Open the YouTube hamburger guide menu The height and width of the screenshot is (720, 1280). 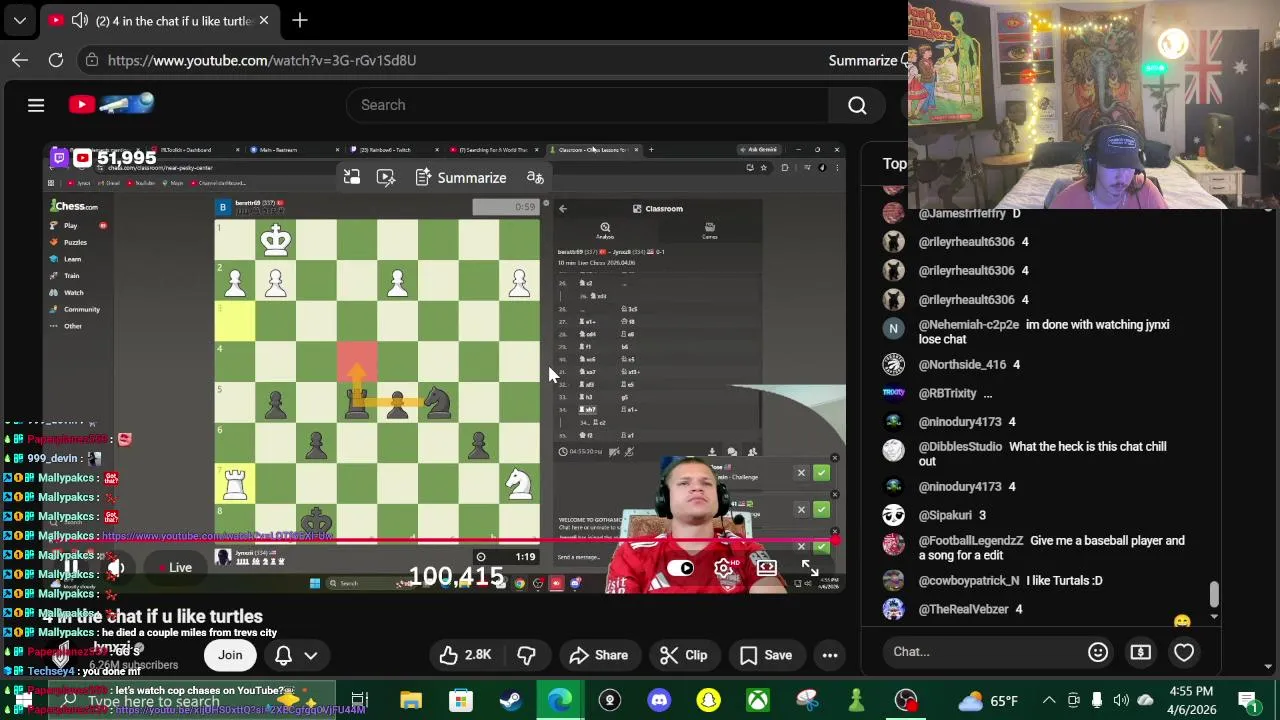tap(36, 105)
